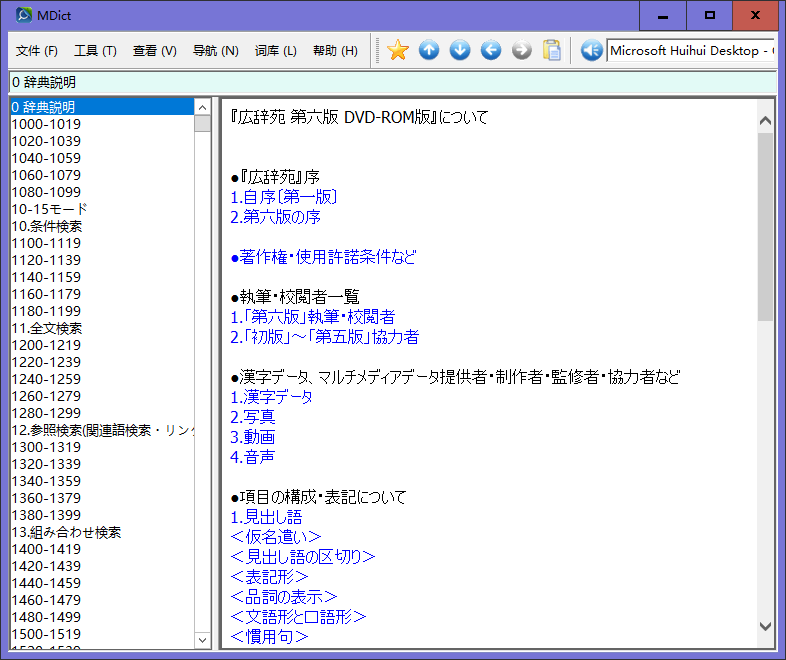The height and width of the screenshot is (660, 786).
Task: Select 11.全文検索 in the word list
Action: point(46,328)
